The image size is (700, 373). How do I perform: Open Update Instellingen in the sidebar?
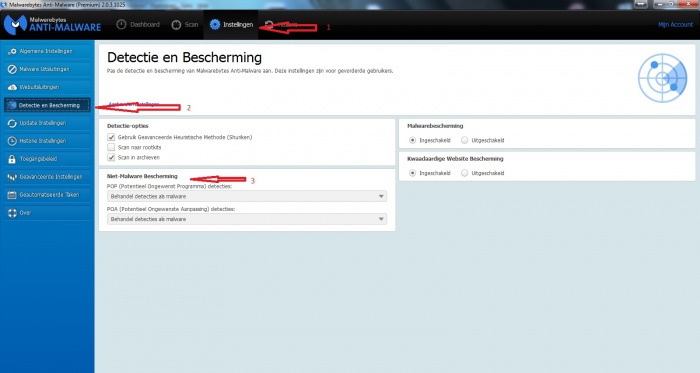(x=47, y=123)
